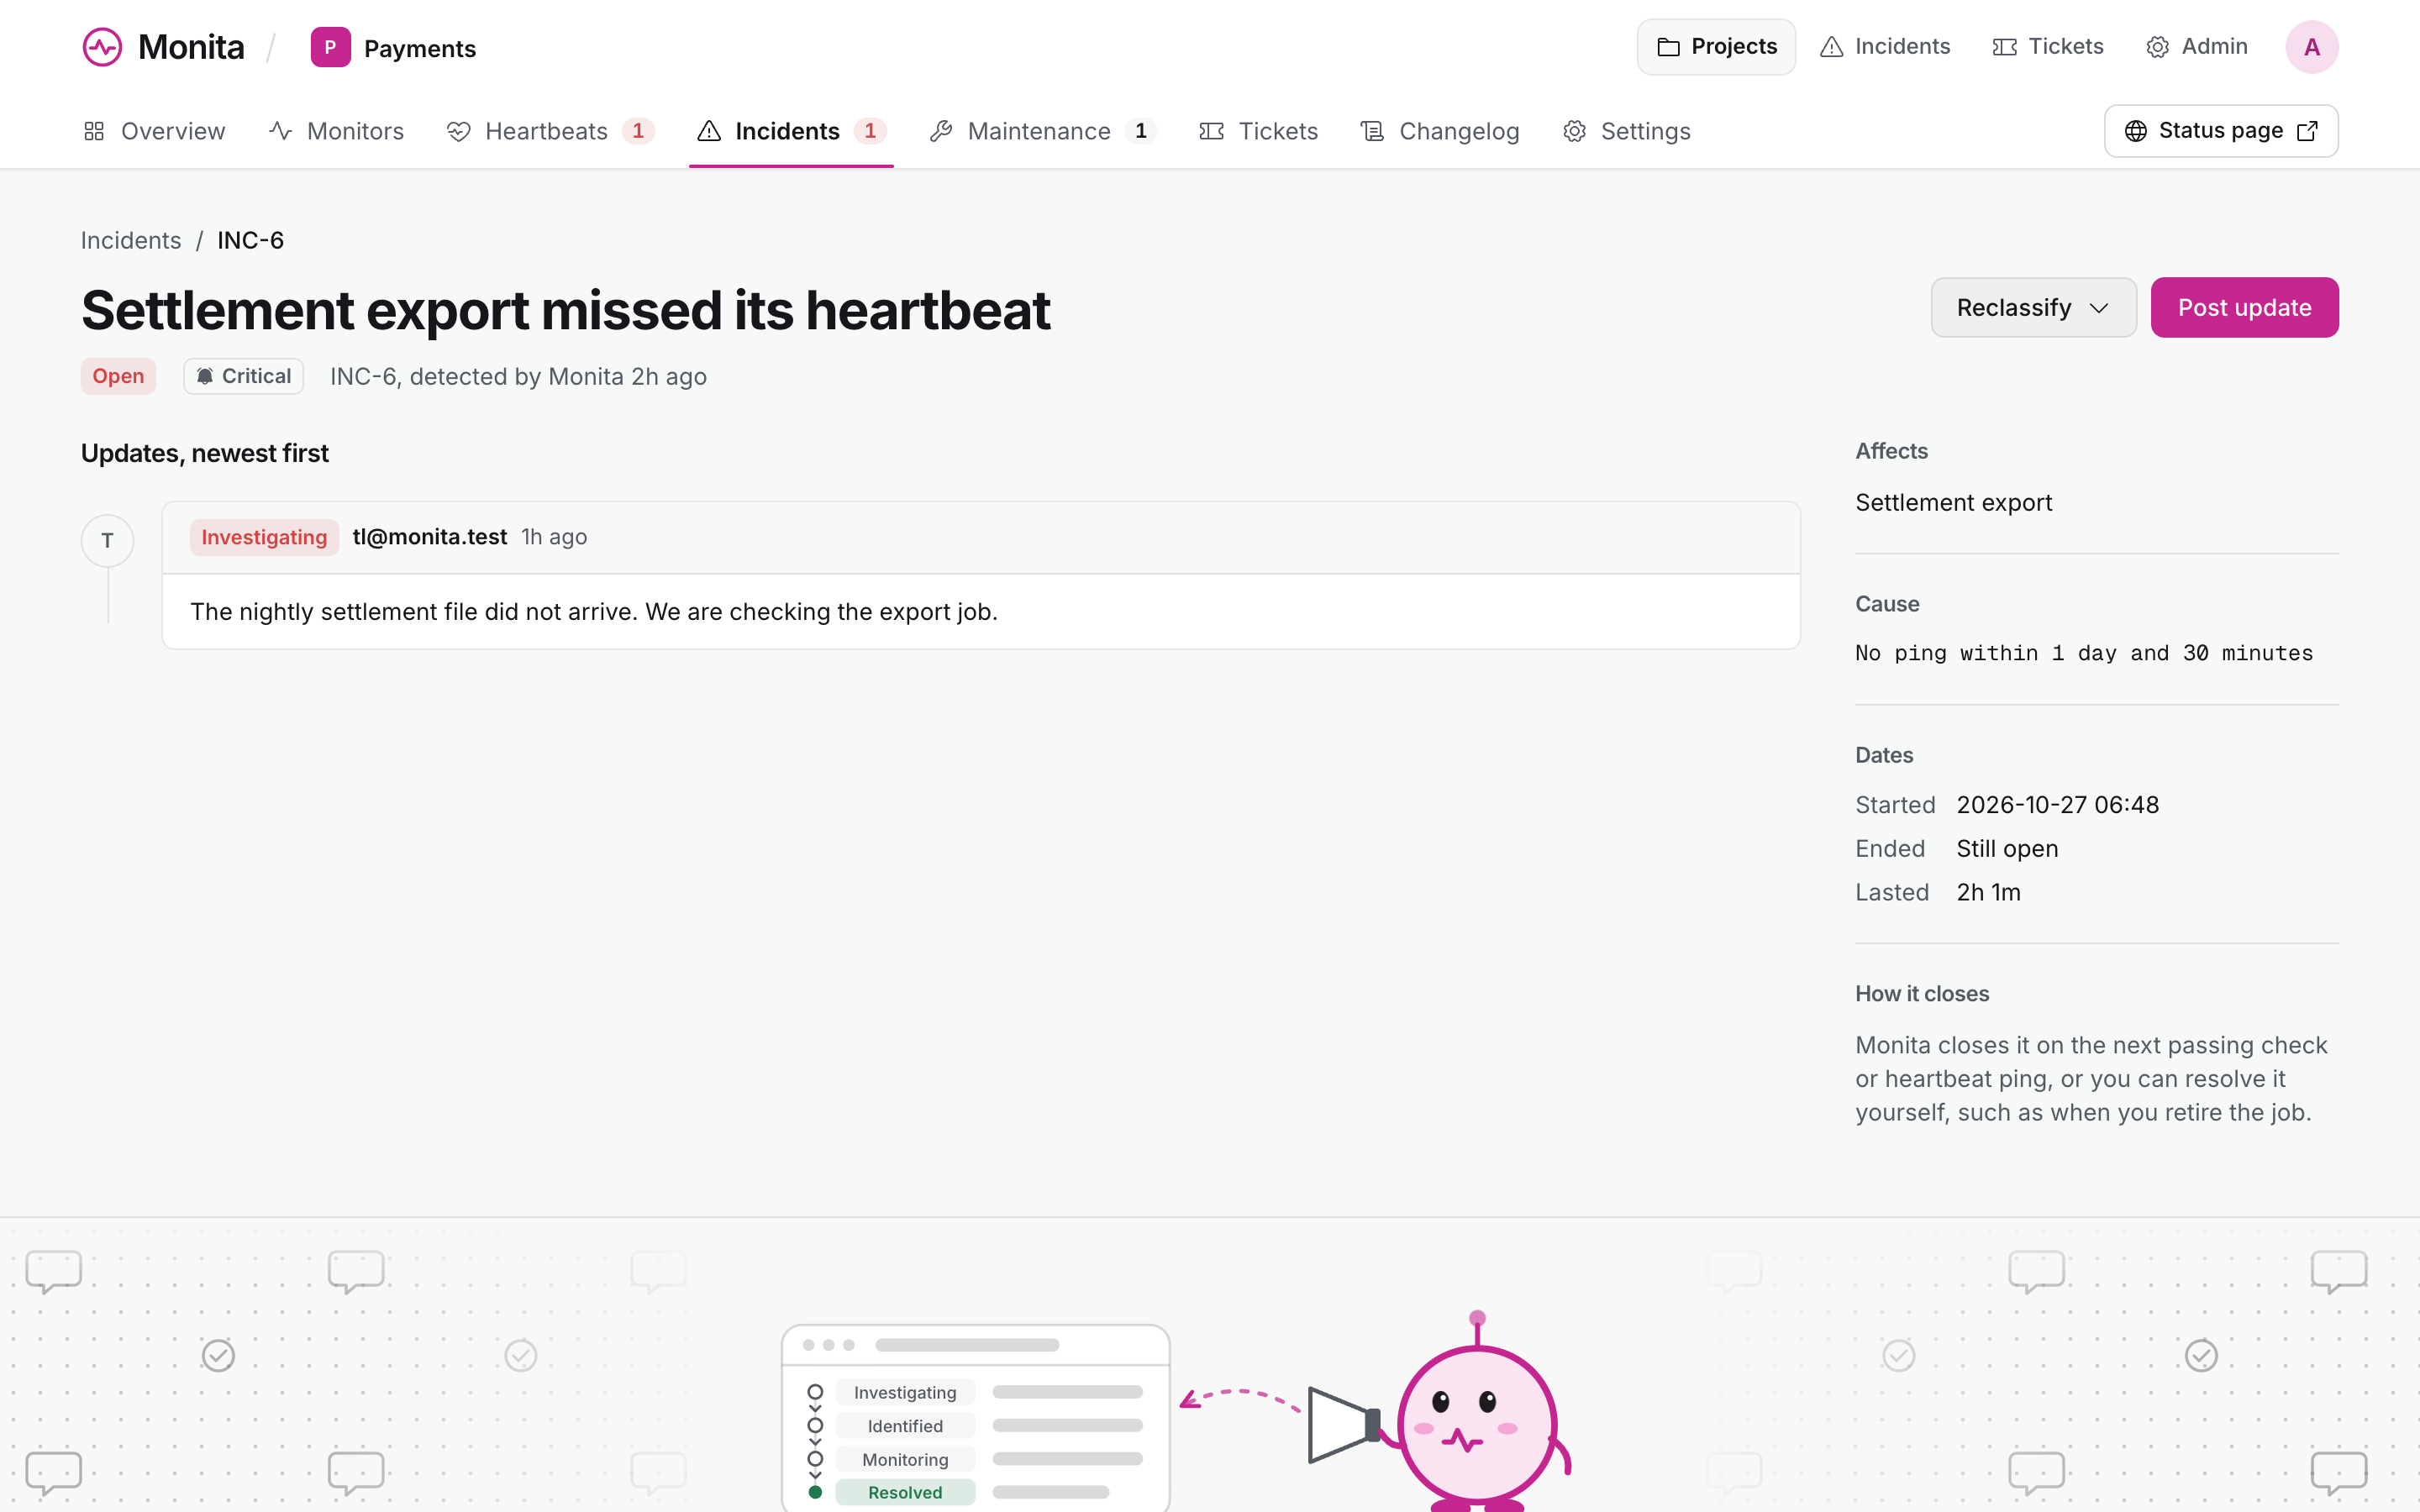This screenshot has width=2420, height=1512.
Task: Click the INC-6 breadcrumb text
Action: 250,240
